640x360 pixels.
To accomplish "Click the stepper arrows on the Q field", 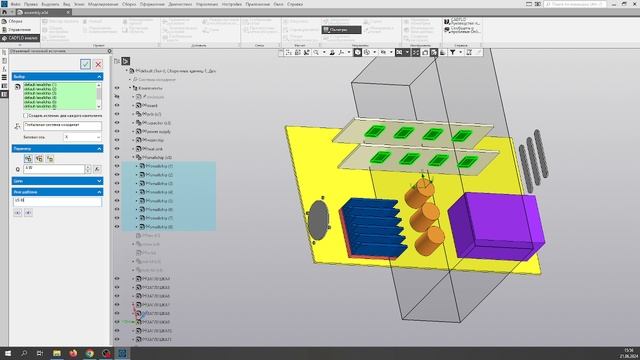I will click(88, 169).
